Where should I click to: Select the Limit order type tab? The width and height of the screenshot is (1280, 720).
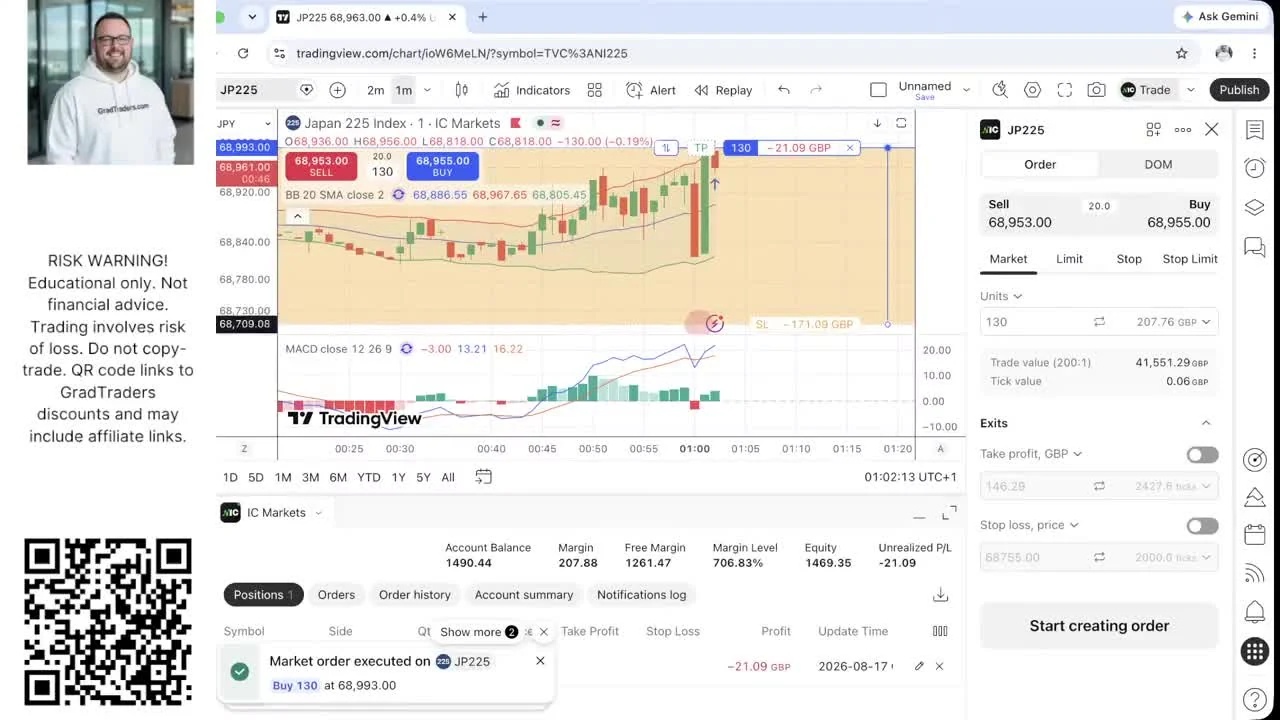pyautogui.click(x=1069, y=259)
